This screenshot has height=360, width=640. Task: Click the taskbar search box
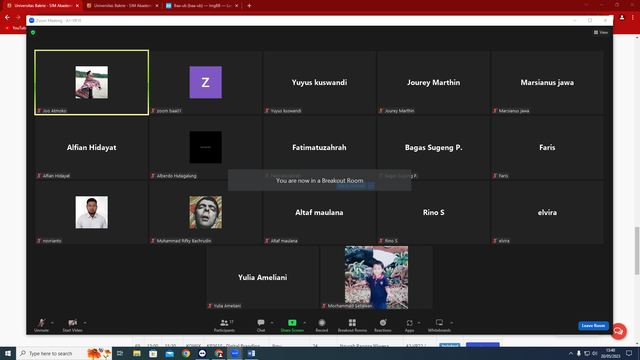(x=64, y=353)
